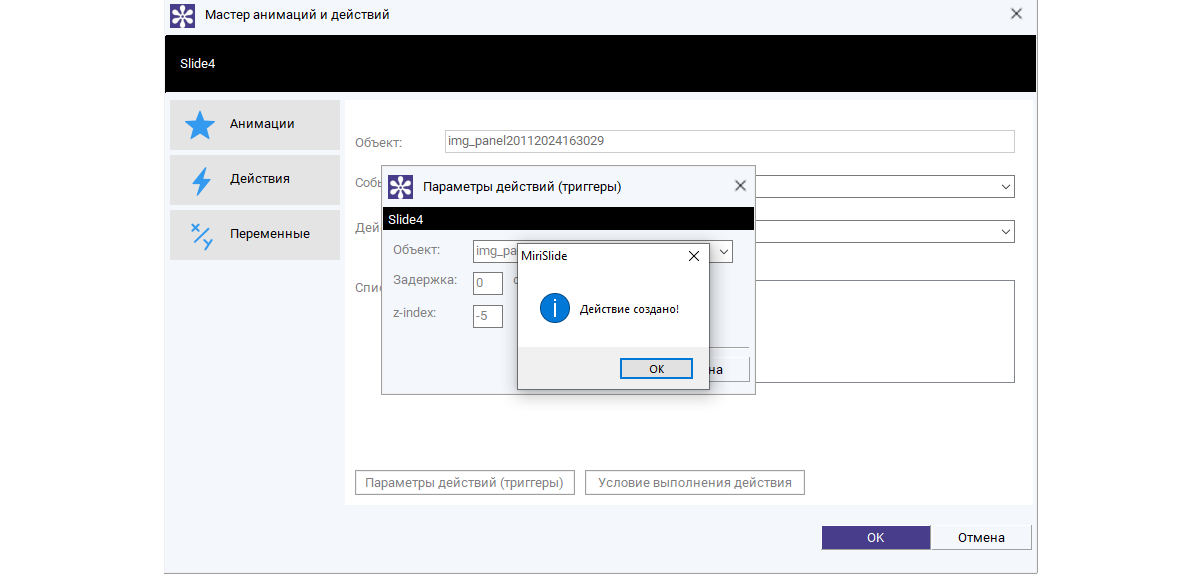Close the MiriSlide message box
Viewport: 1200px width, 574px height.
coord(694,256)
